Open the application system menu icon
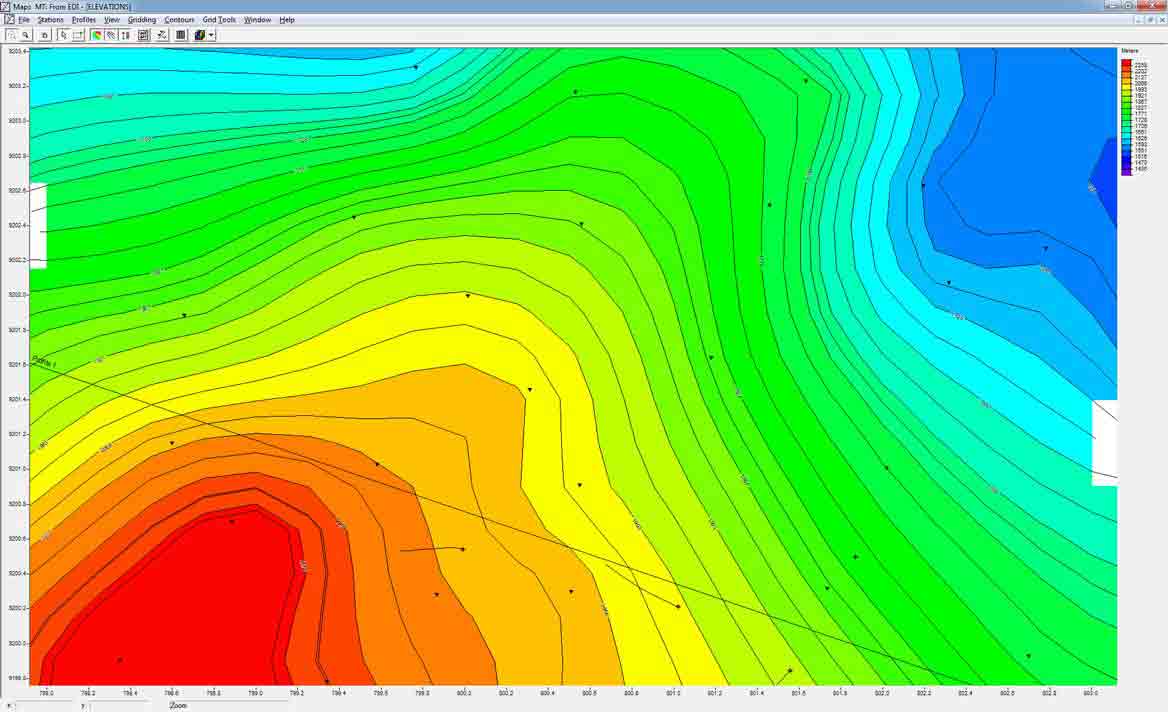Image resolution: width=1168 pixels, height=712 pixels. pos(6,6)
